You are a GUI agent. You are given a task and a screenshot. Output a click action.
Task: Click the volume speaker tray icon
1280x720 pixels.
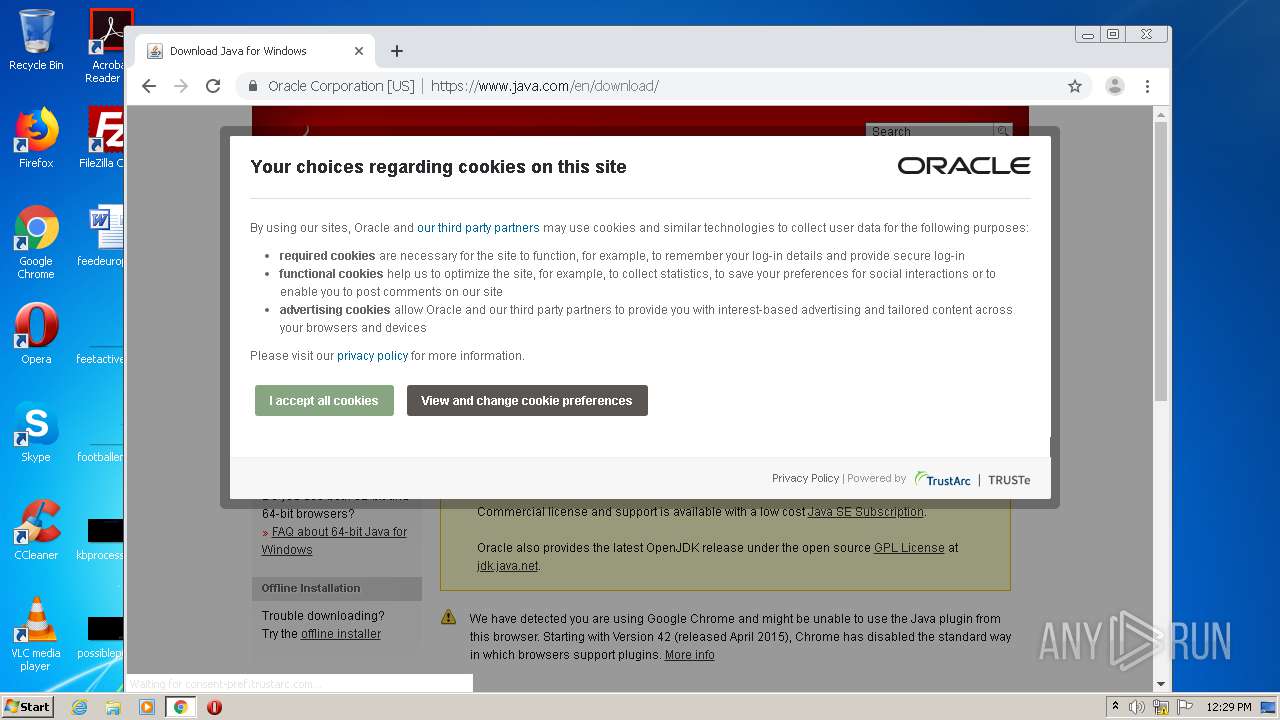(x=1137, y=707)
